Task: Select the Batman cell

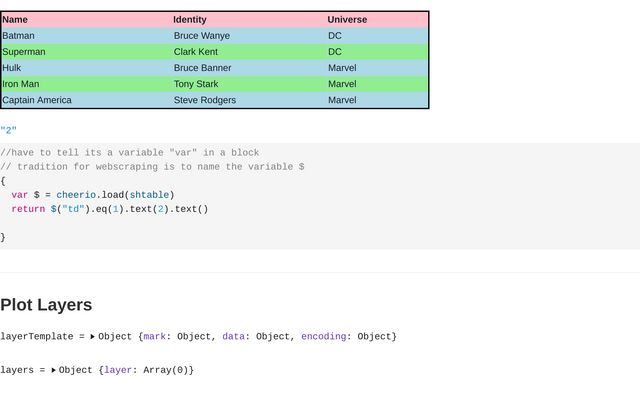Action: pos(18,36)
